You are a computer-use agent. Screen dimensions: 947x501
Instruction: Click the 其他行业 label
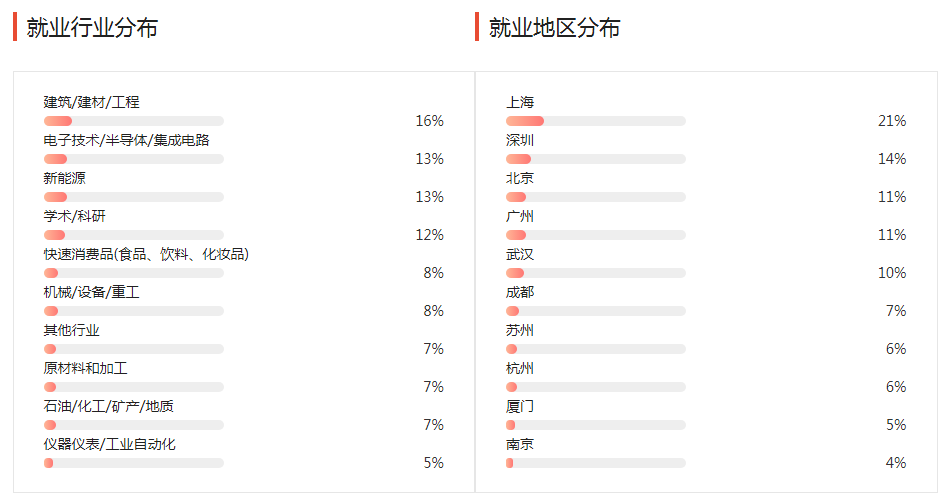(71, 330)
